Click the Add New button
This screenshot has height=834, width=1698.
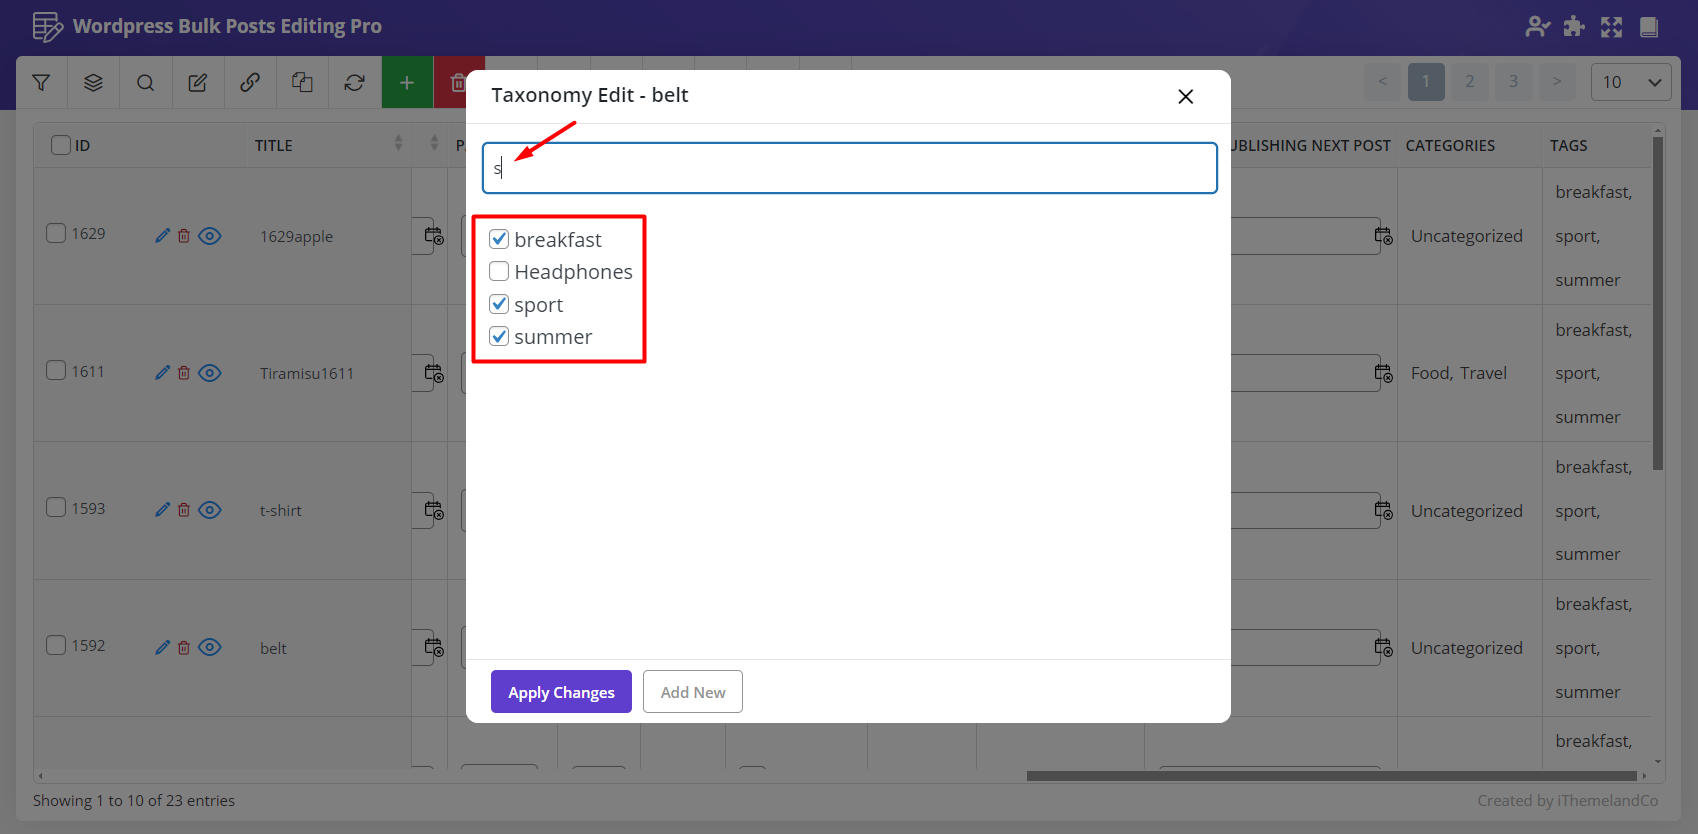692,692
